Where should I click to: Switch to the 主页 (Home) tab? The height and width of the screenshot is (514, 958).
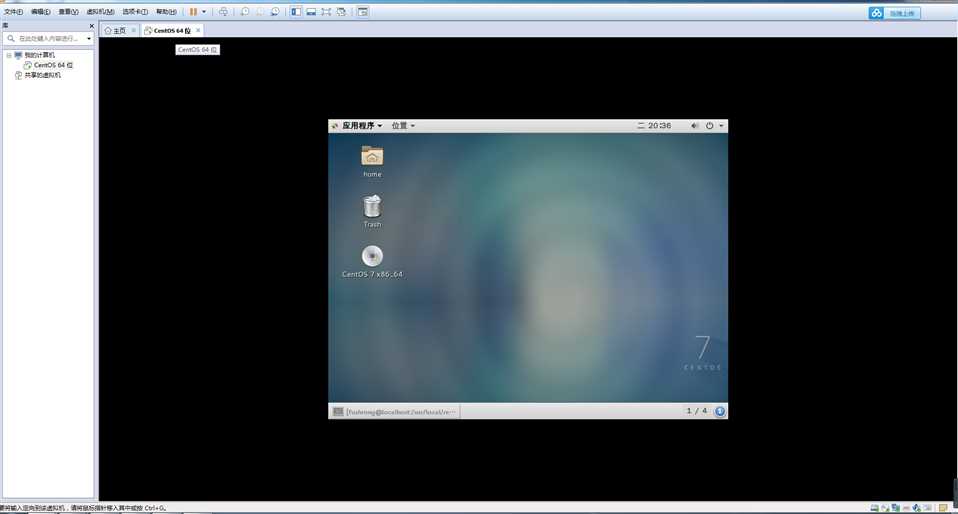(119, 31)
